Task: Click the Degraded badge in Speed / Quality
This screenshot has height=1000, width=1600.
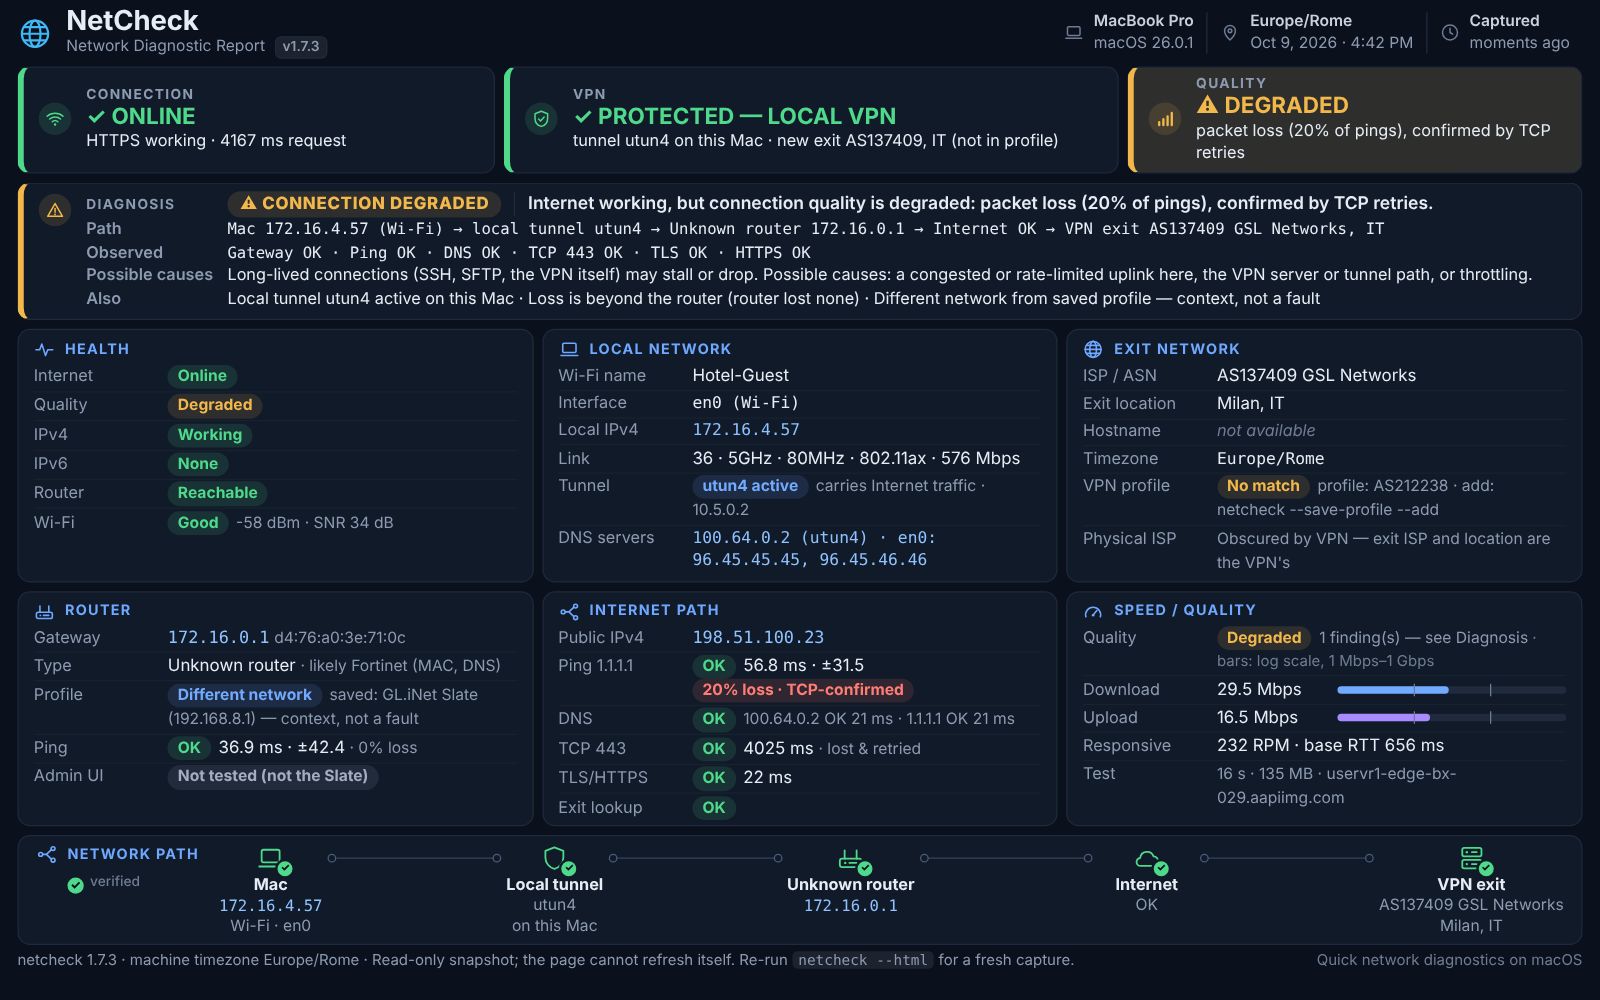Action: tap(1264, 638)
